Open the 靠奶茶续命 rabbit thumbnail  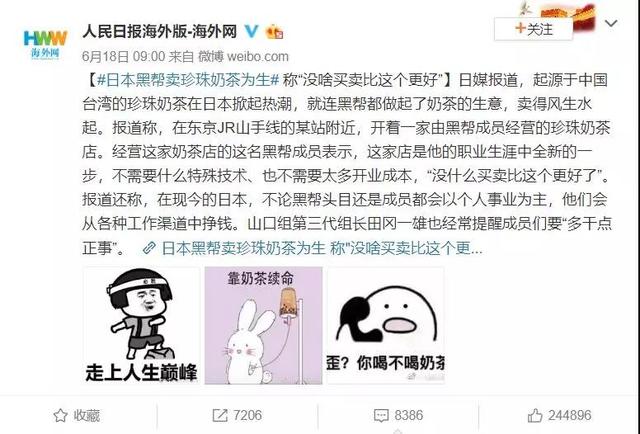point(264,325)
